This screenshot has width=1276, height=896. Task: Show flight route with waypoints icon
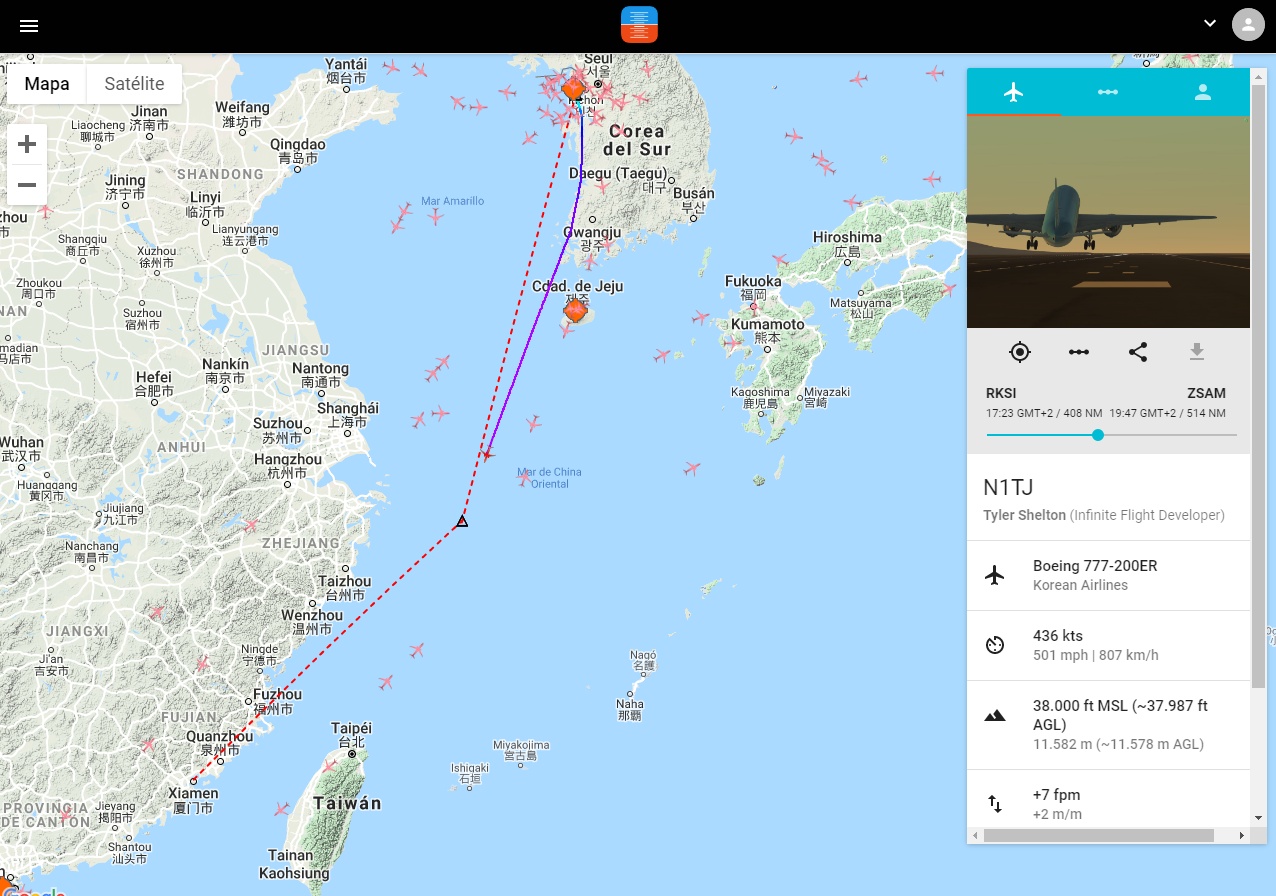pyautogui.click(x=1079, y=352)
